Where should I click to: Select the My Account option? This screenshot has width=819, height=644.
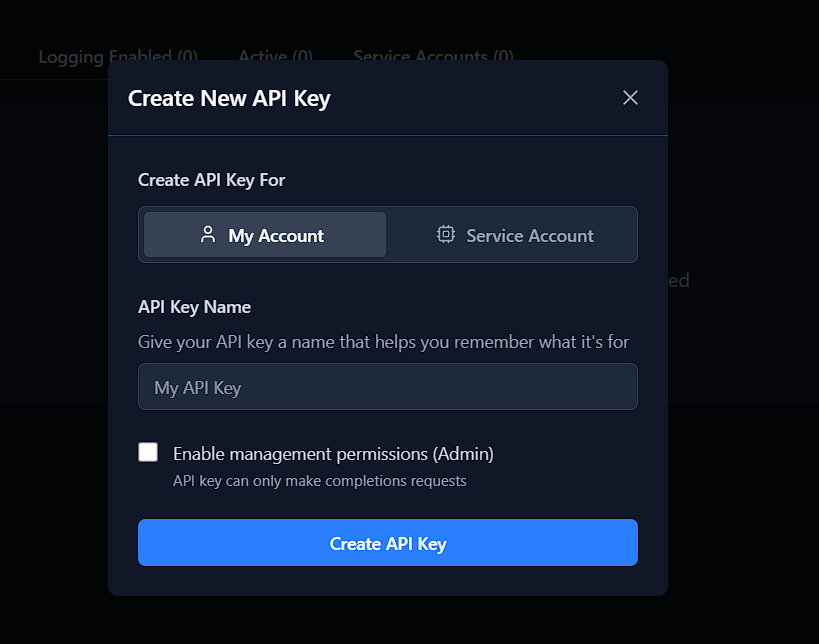tap(265, 235)
